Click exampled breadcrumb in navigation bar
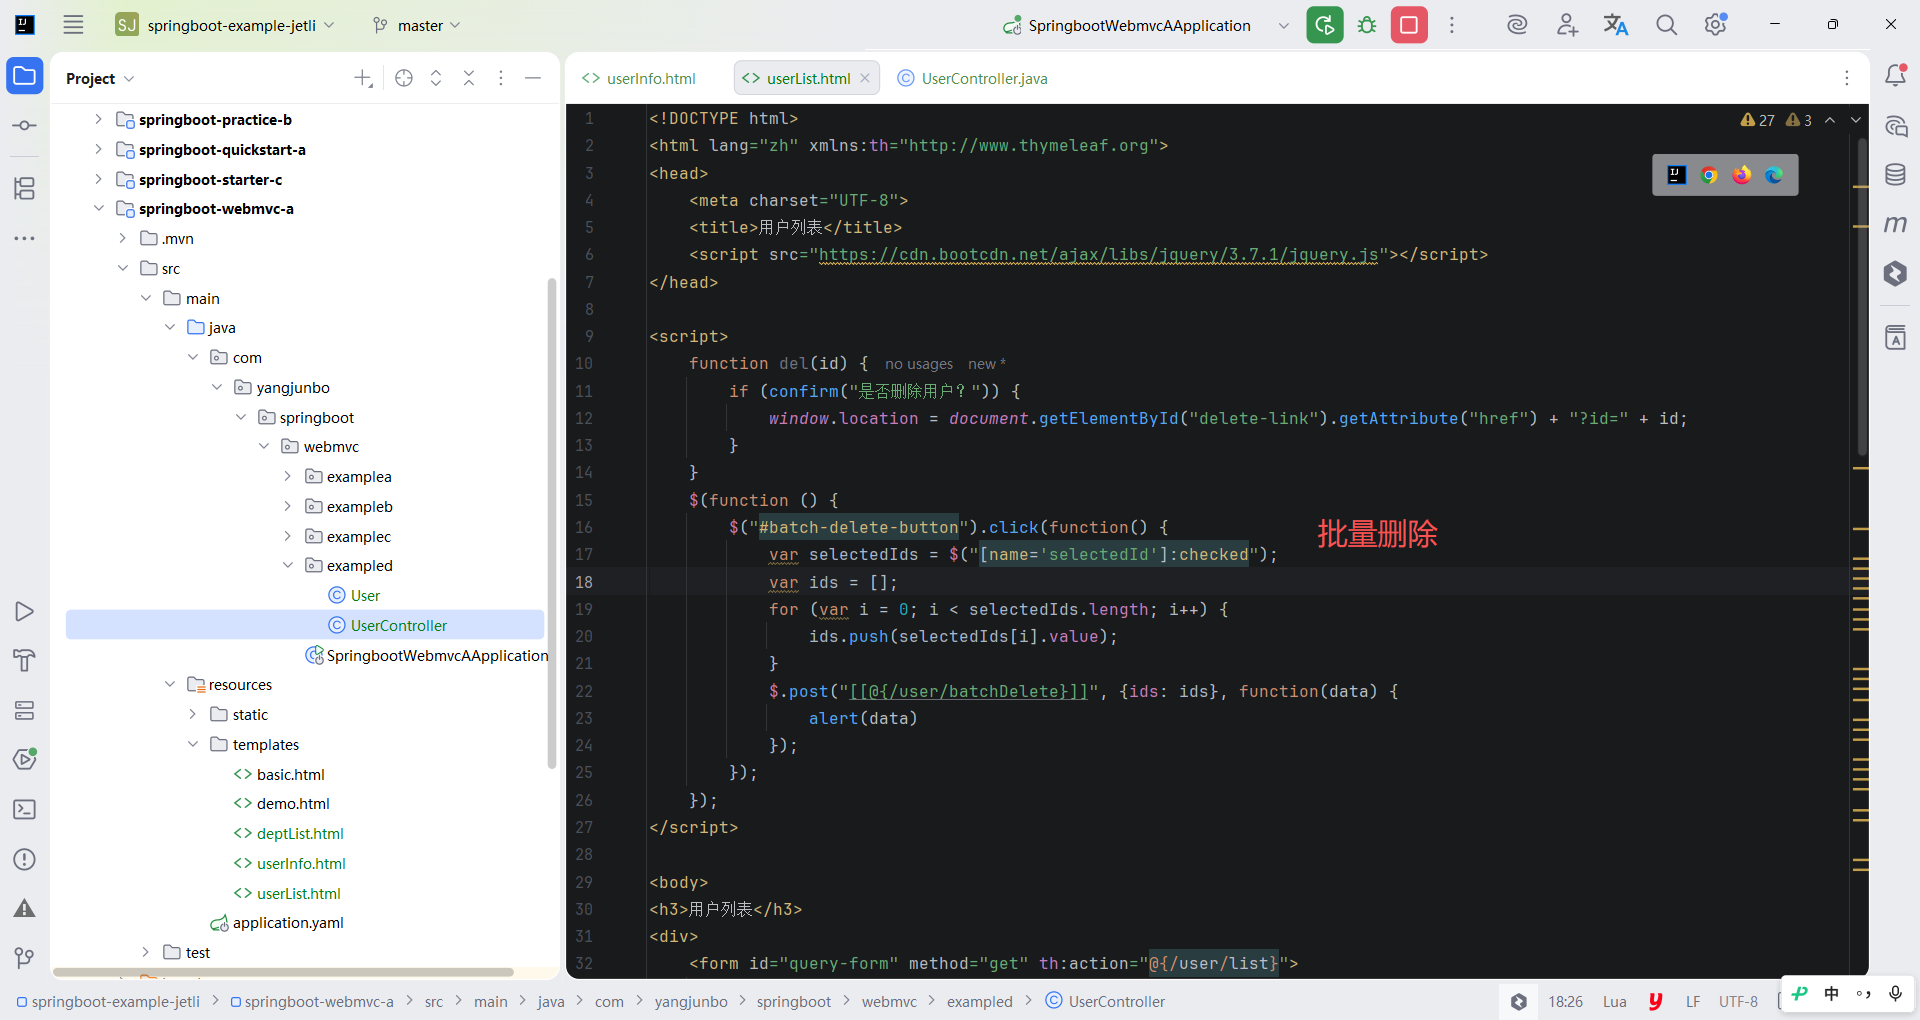 coord(980,1001)
